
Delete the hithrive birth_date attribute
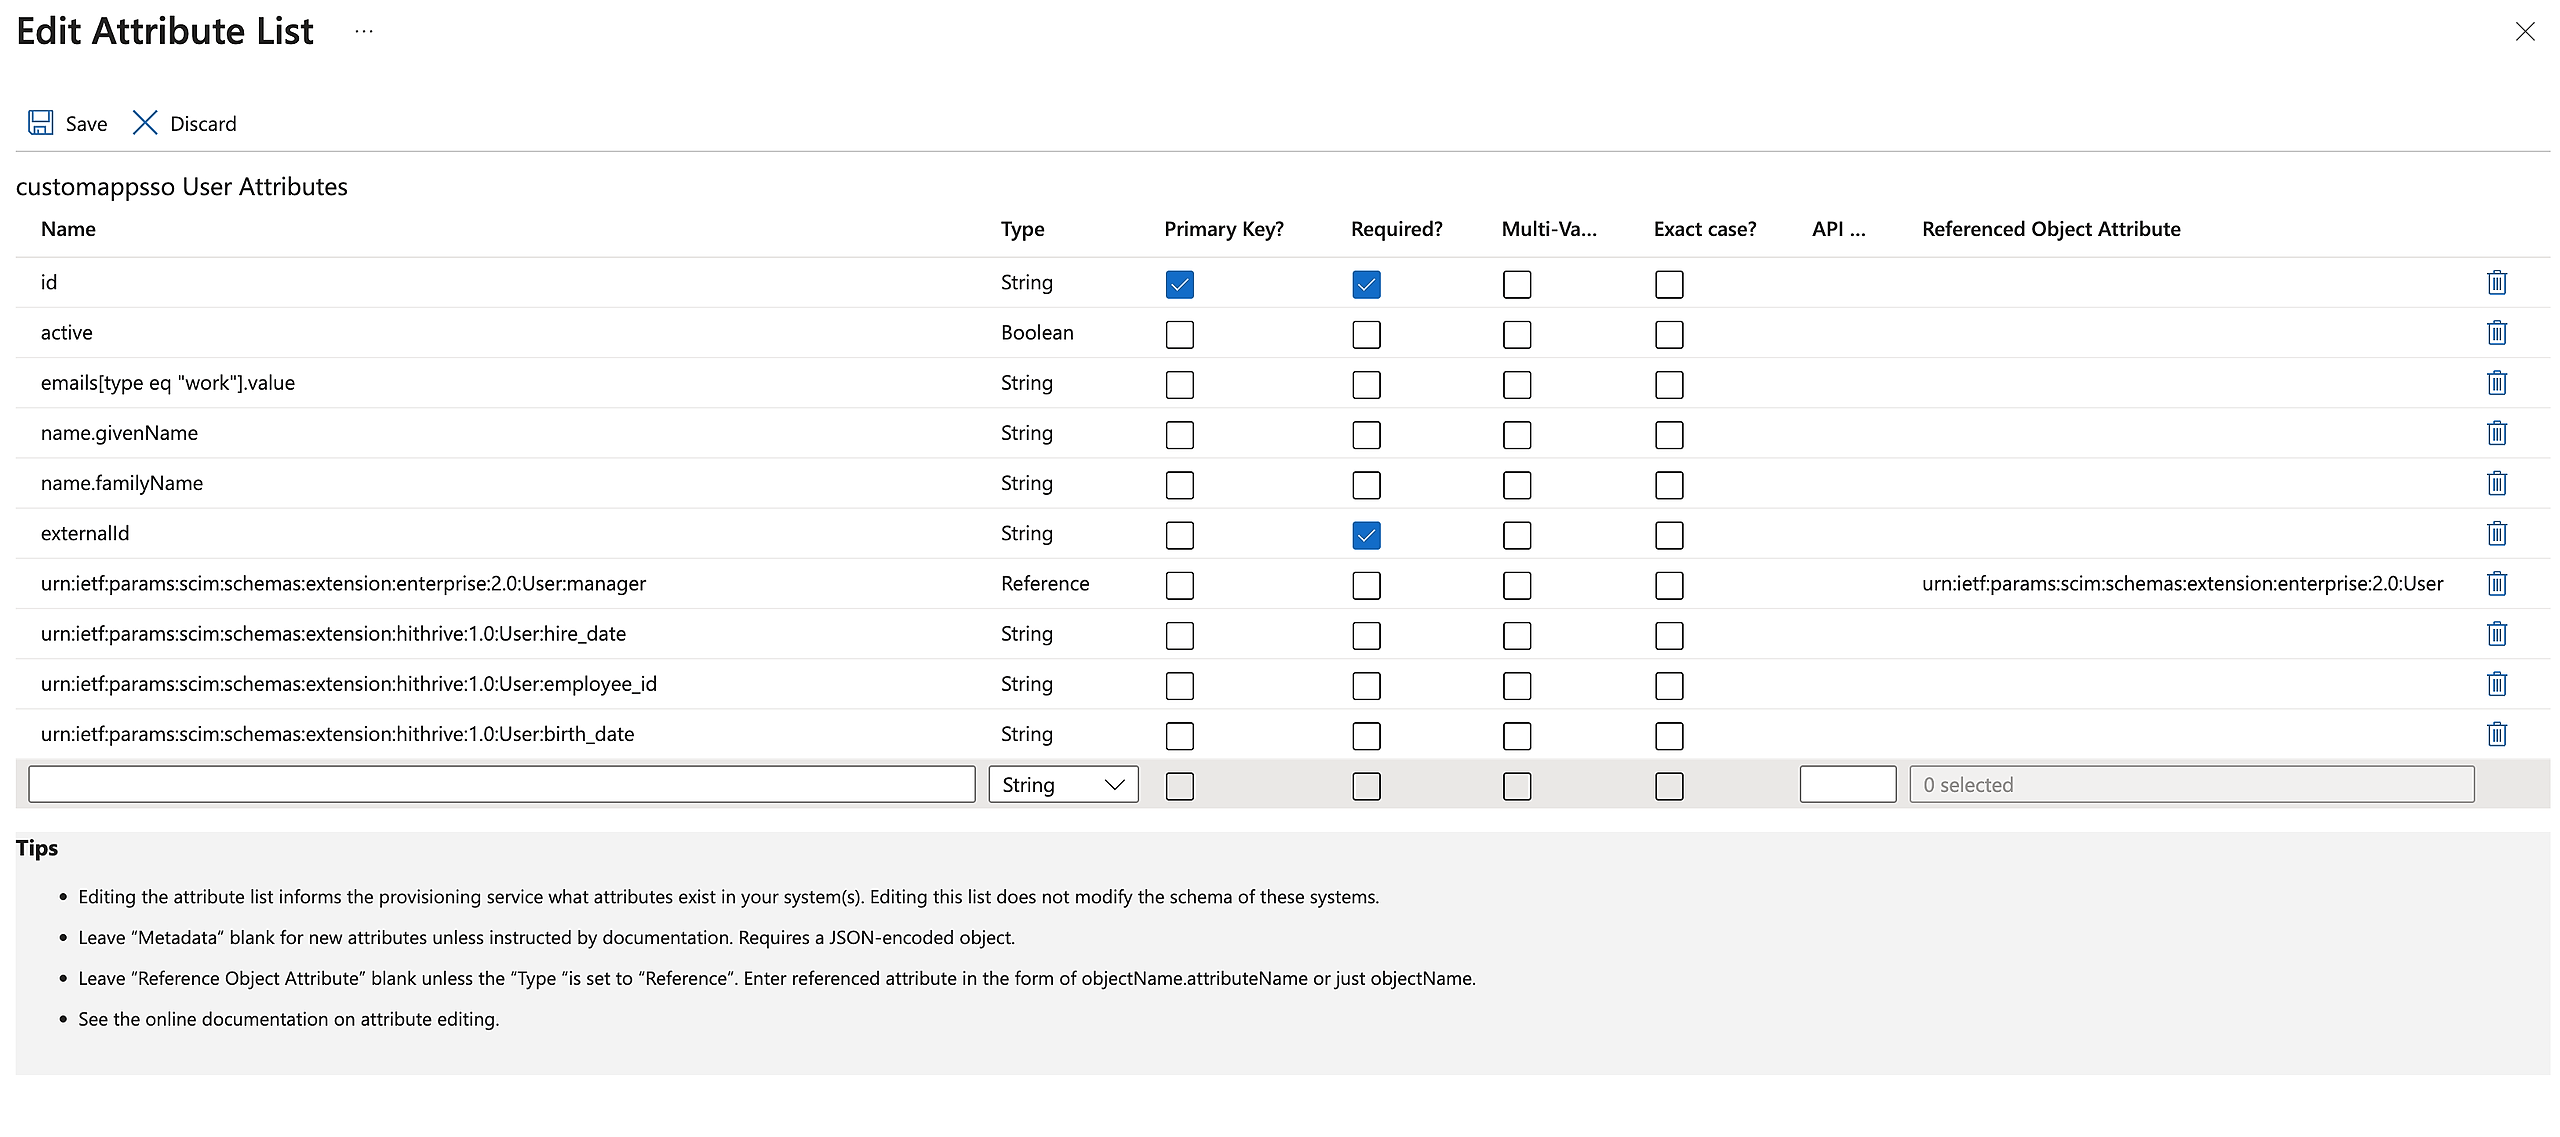[x=2496, y=734]
